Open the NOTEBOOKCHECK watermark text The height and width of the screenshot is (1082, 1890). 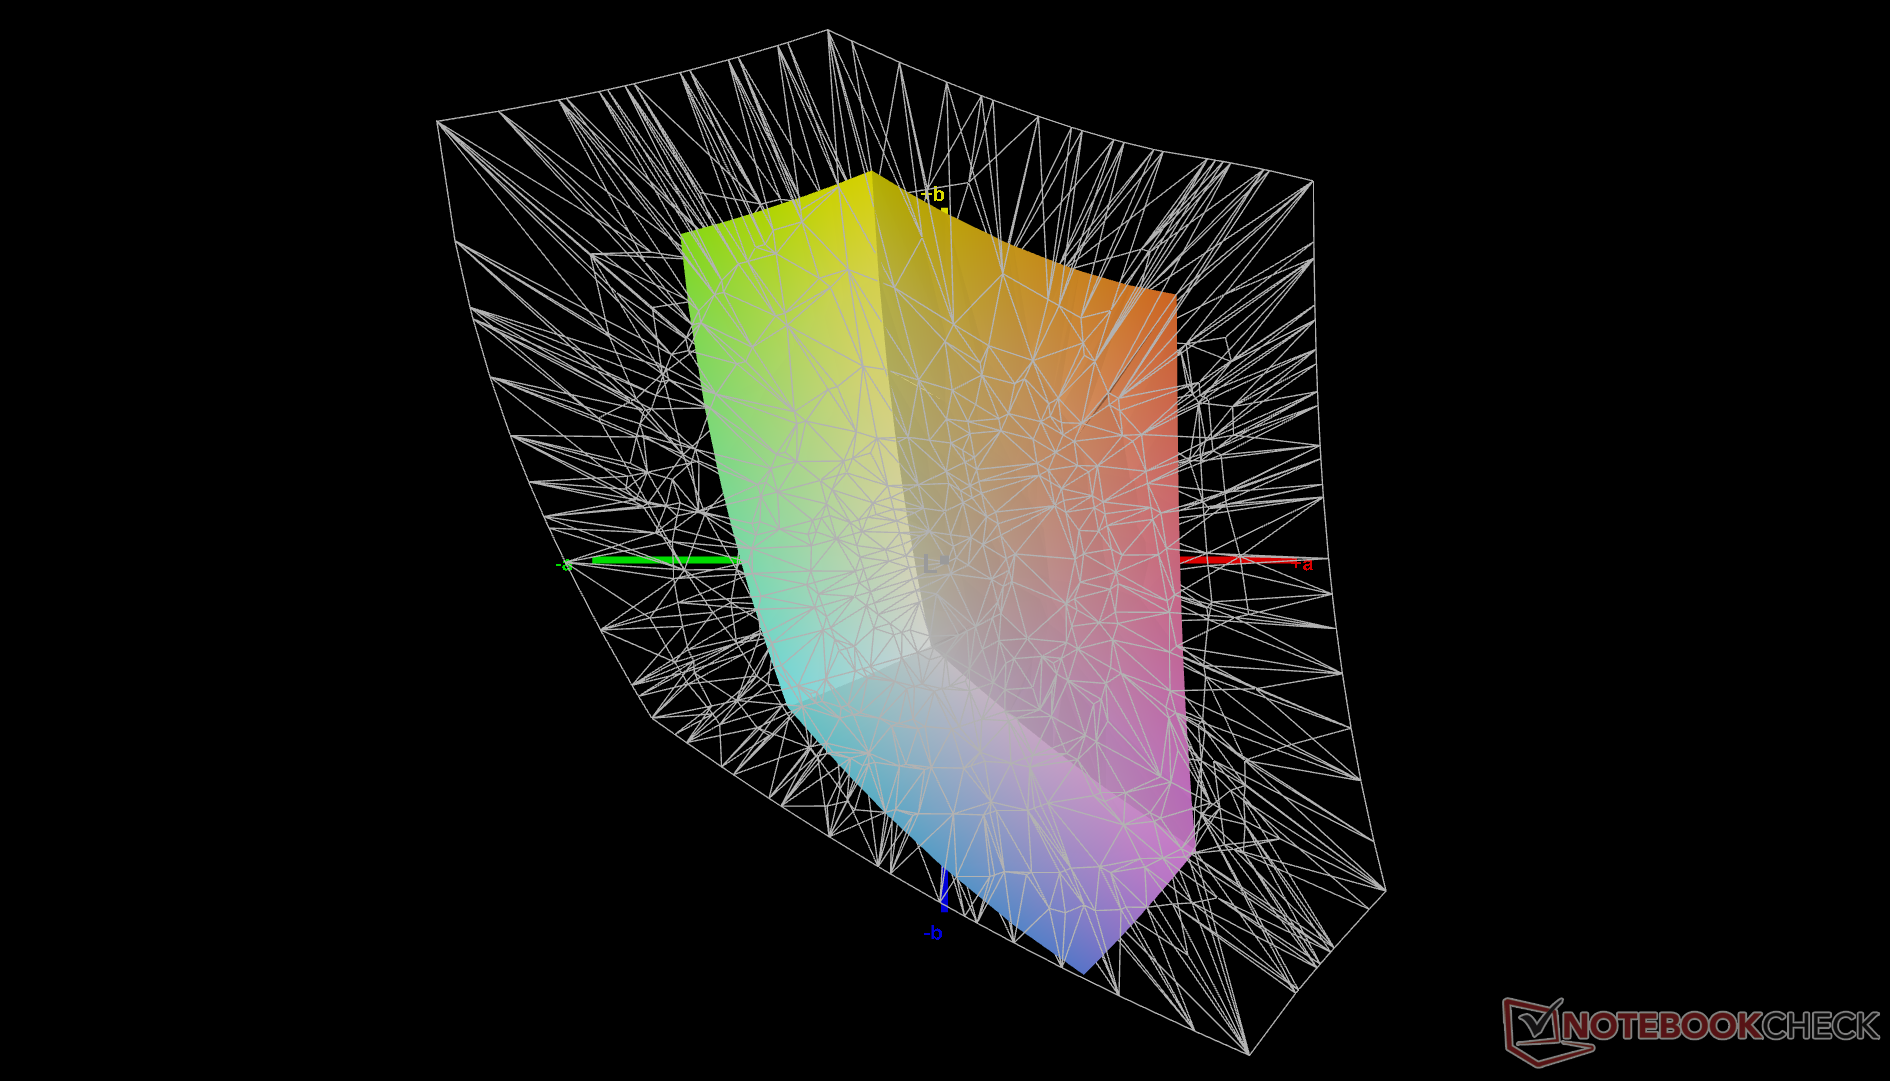click(1720, 1026)
